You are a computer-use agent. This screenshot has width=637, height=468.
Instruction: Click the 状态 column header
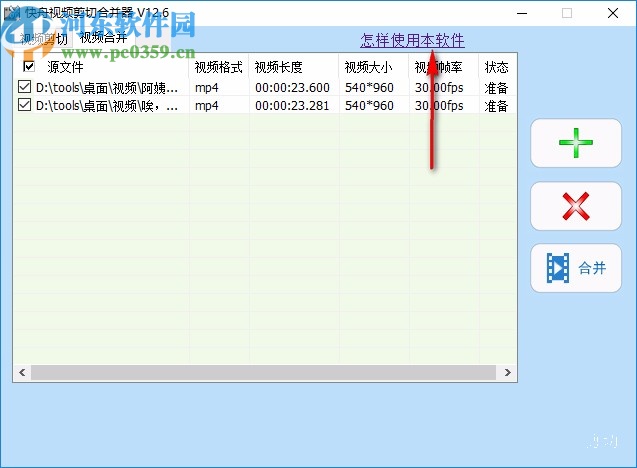click(x=496, y=67)
